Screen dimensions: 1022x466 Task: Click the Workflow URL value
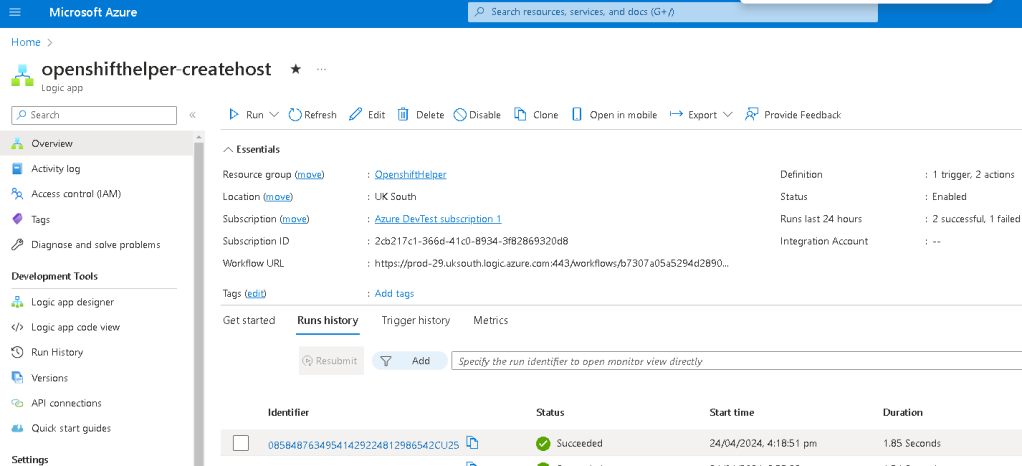(551, 264)
